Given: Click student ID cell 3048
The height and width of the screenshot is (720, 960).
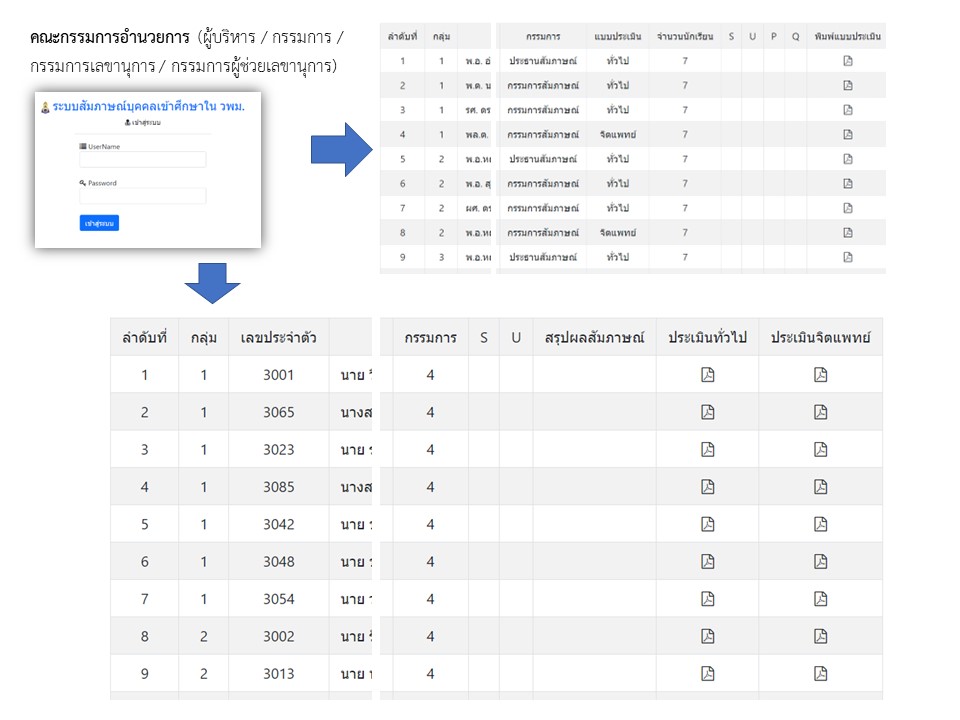Looking at the screenshot, I should point(279,561).
